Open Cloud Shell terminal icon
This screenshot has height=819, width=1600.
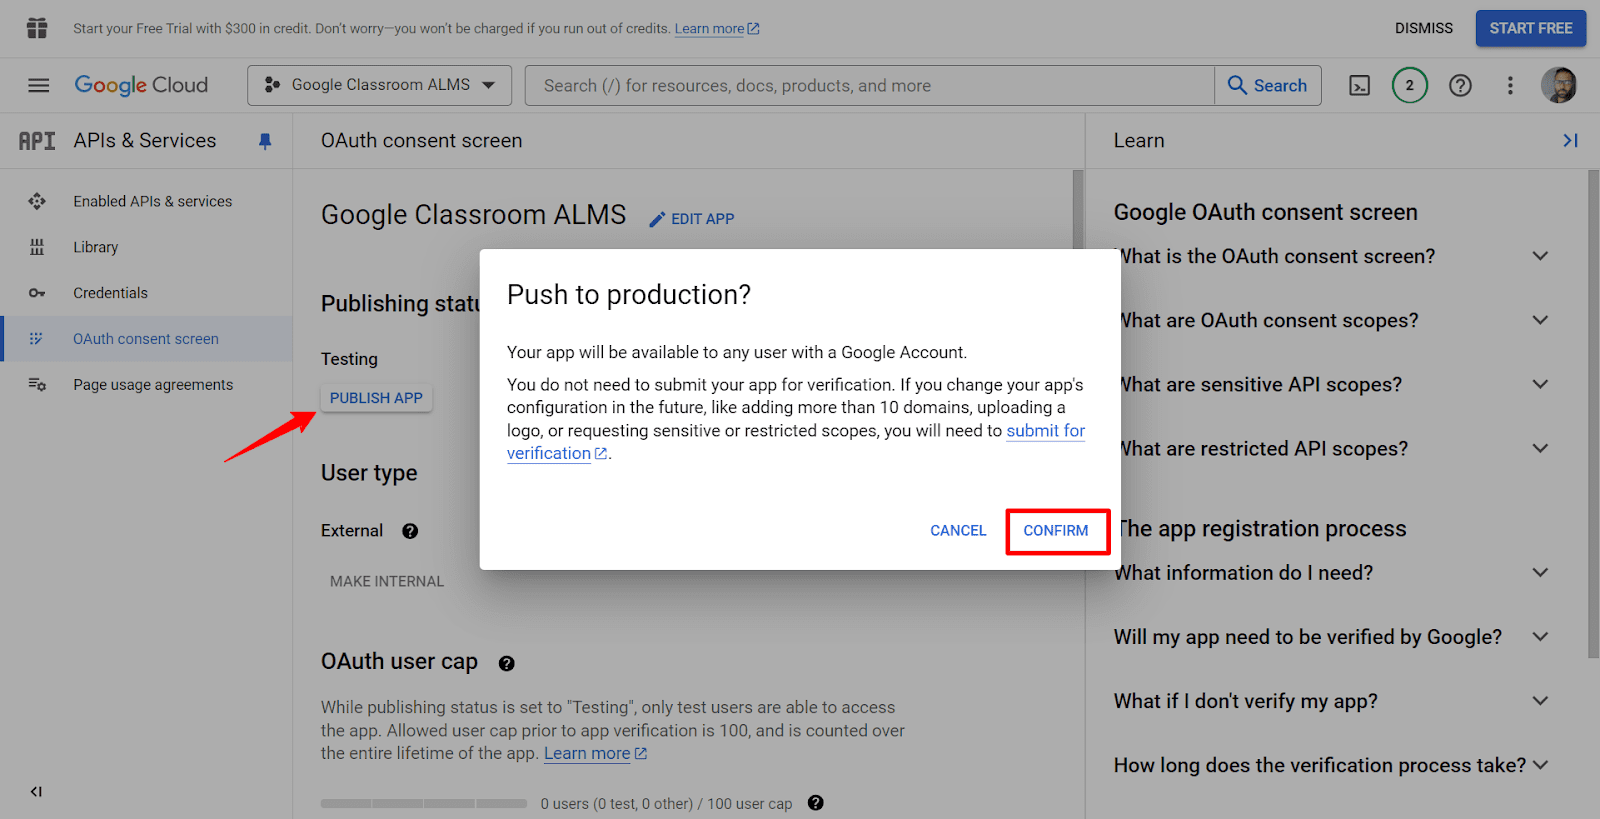point(1360,86)
